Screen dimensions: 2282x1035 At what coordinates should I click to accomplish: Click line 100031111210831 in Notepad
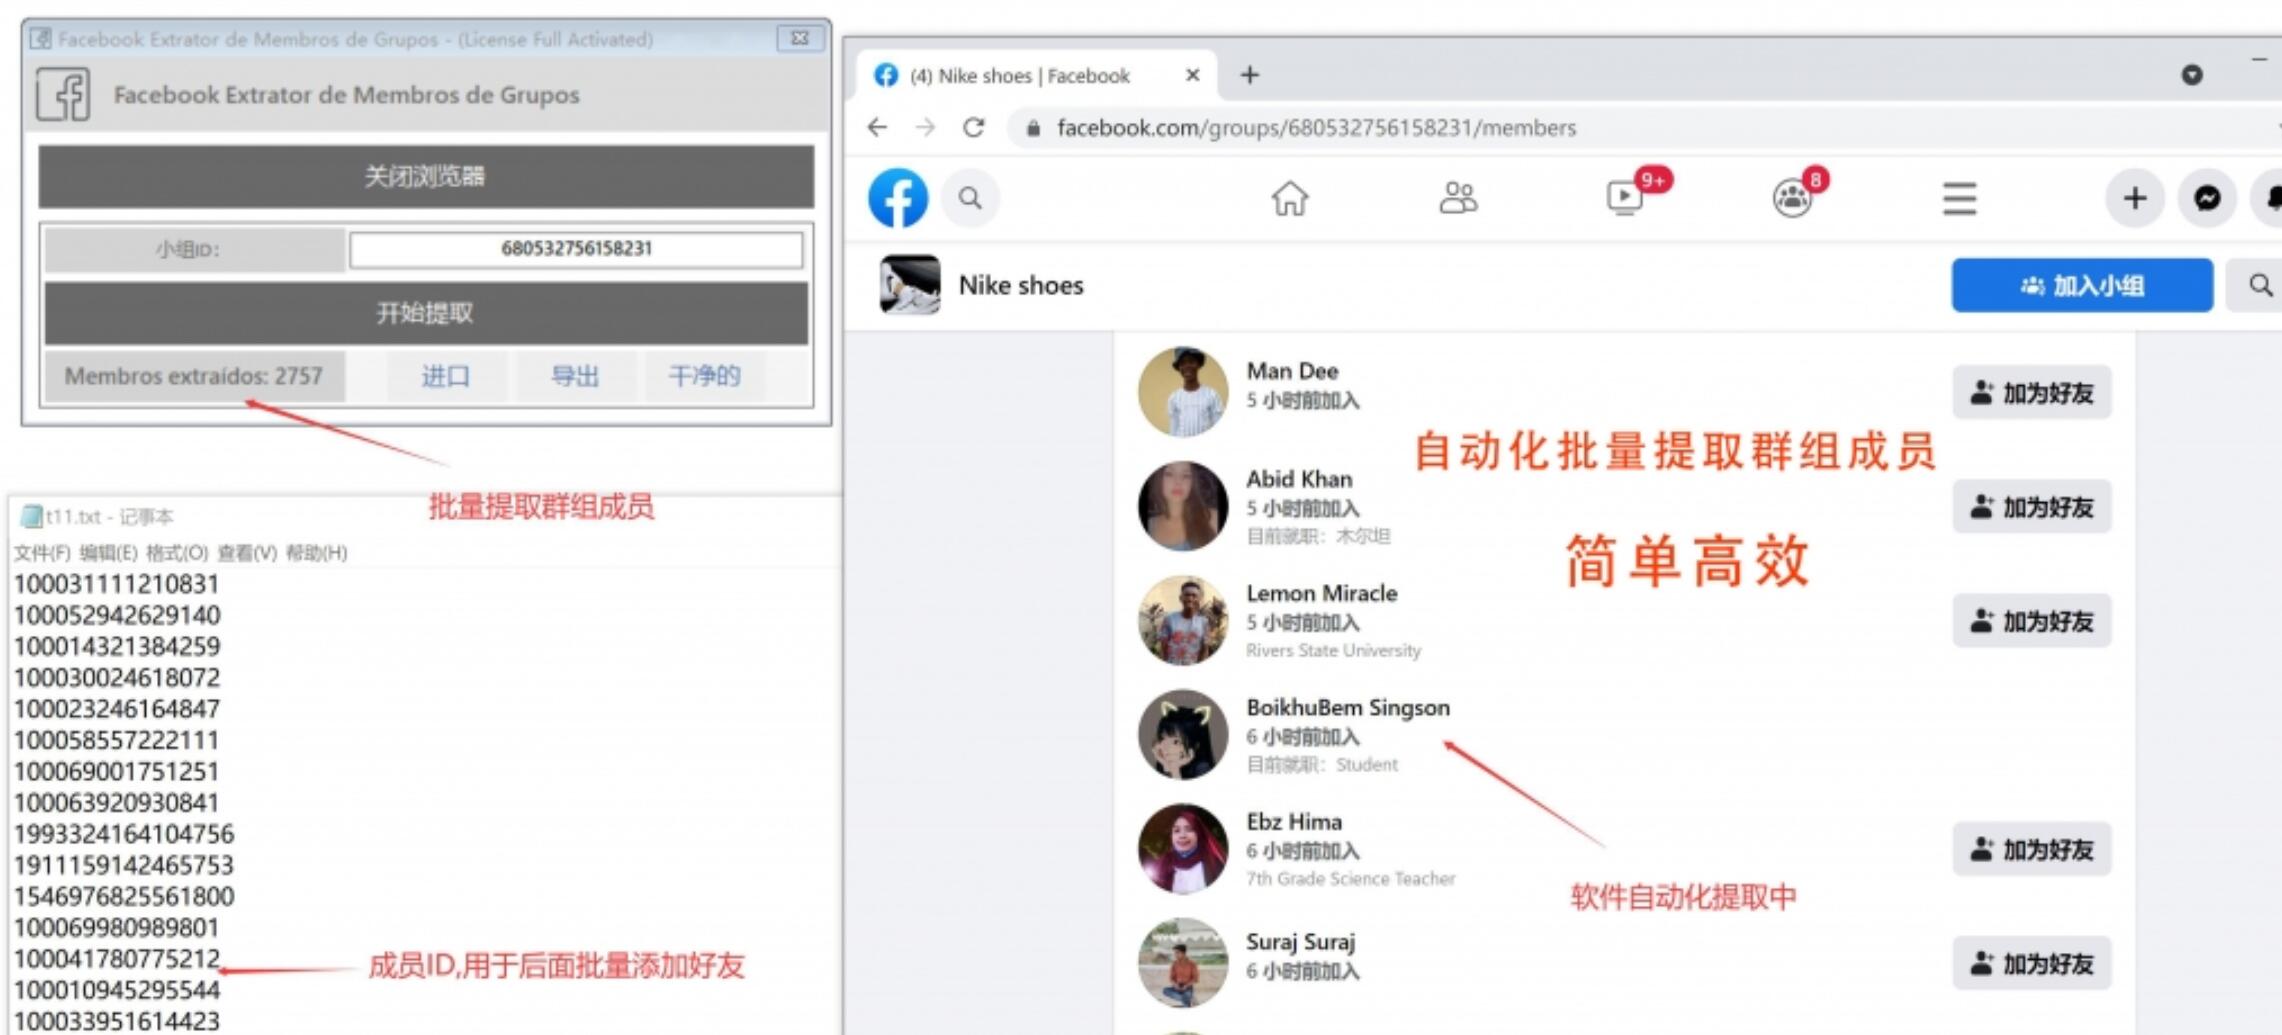click(x=116, y=584)
